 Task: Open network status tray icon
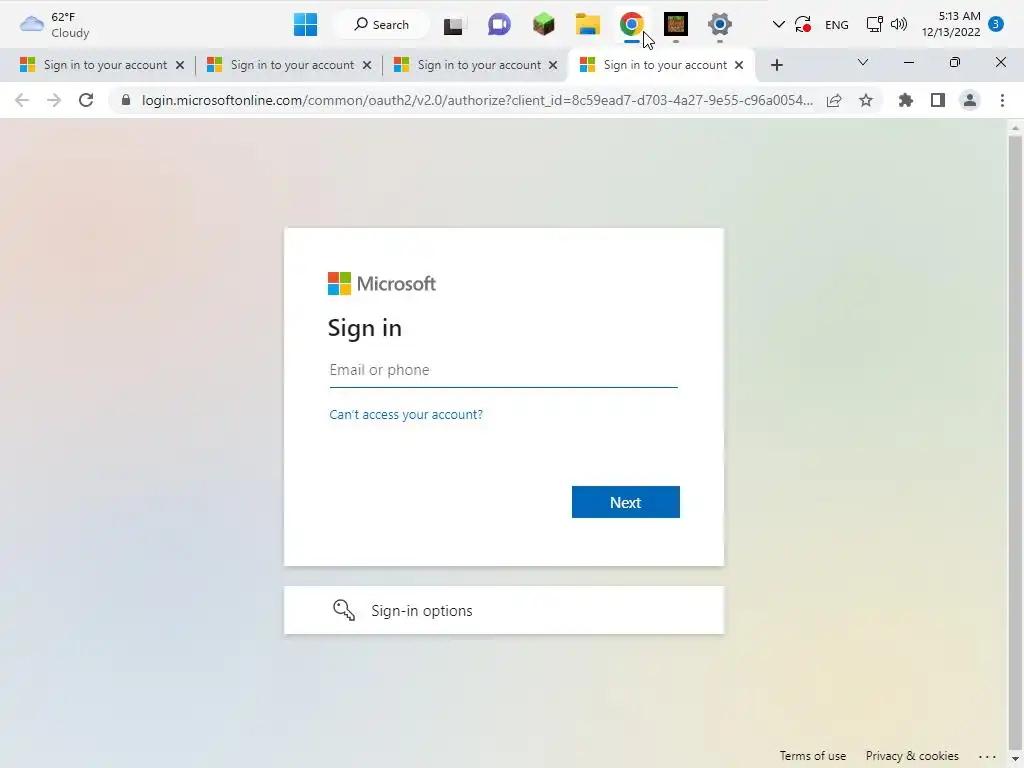874,25
